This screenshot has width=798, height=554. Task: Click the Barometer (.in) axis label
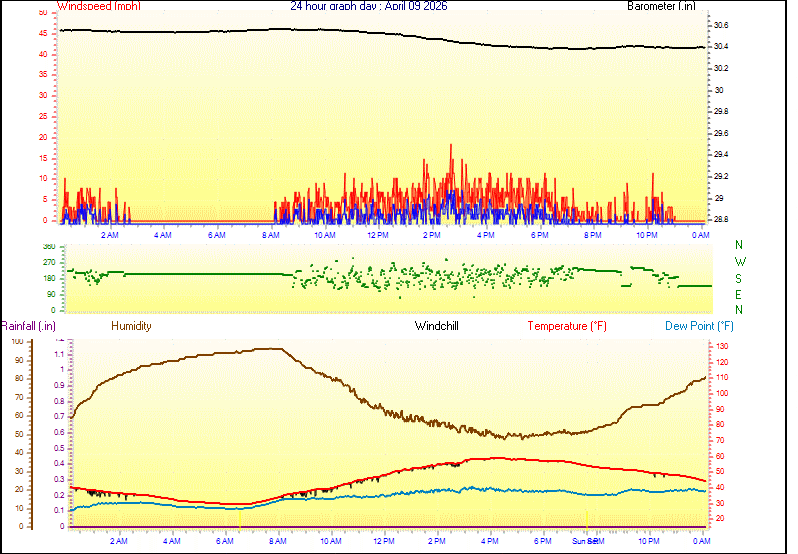click(x=661, y=6)
